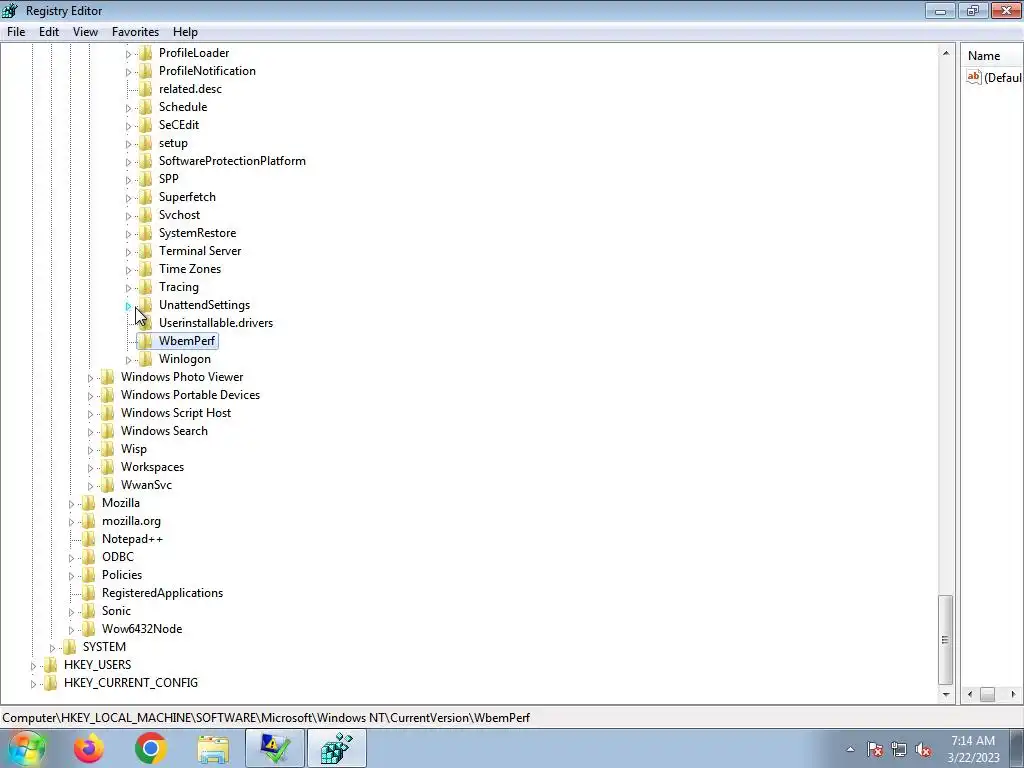Expand the HKEY_USERS hive
The image size is (1024, 768).
pyautogui.click(x=33, y=665)
